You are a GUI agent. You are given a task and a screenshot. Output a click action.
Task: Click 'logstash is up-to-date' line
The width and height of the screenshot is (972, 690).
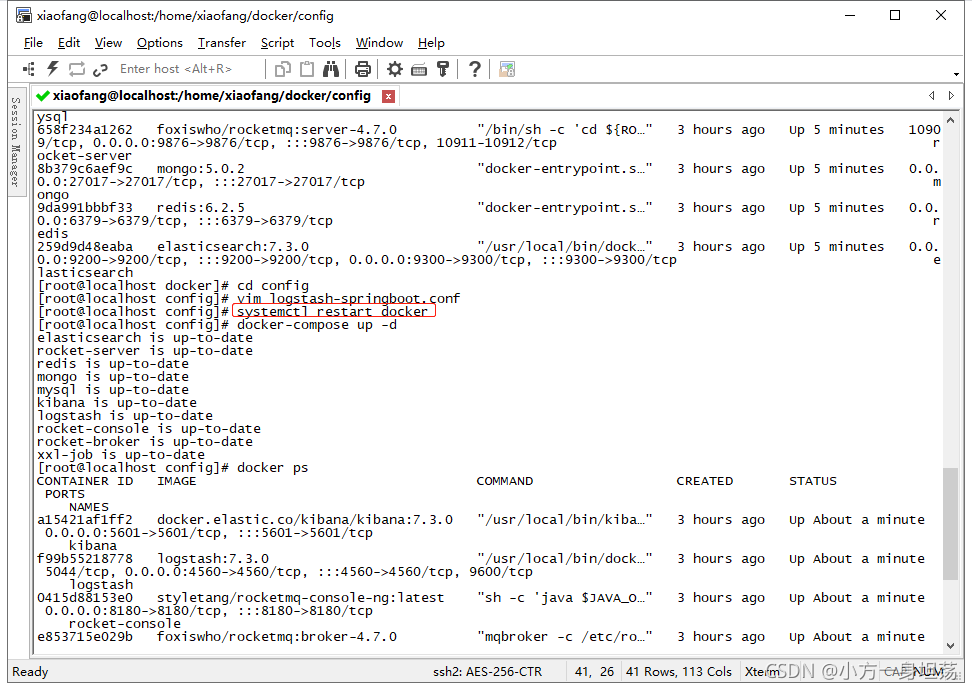(x=125, y=416)
